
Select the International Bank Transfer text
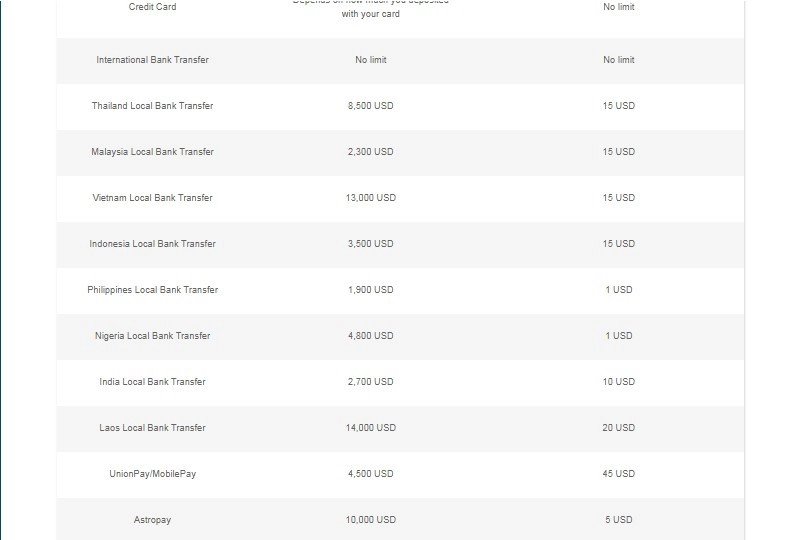[x=152, y=60]
